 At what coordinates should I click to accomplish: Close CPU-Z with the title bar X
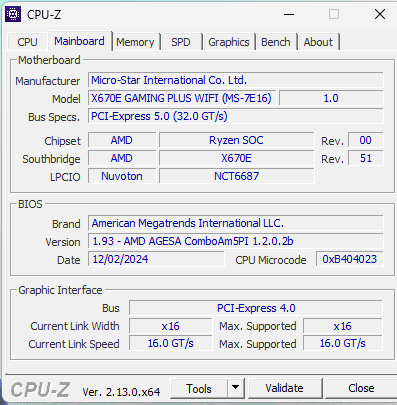[380, 14]
